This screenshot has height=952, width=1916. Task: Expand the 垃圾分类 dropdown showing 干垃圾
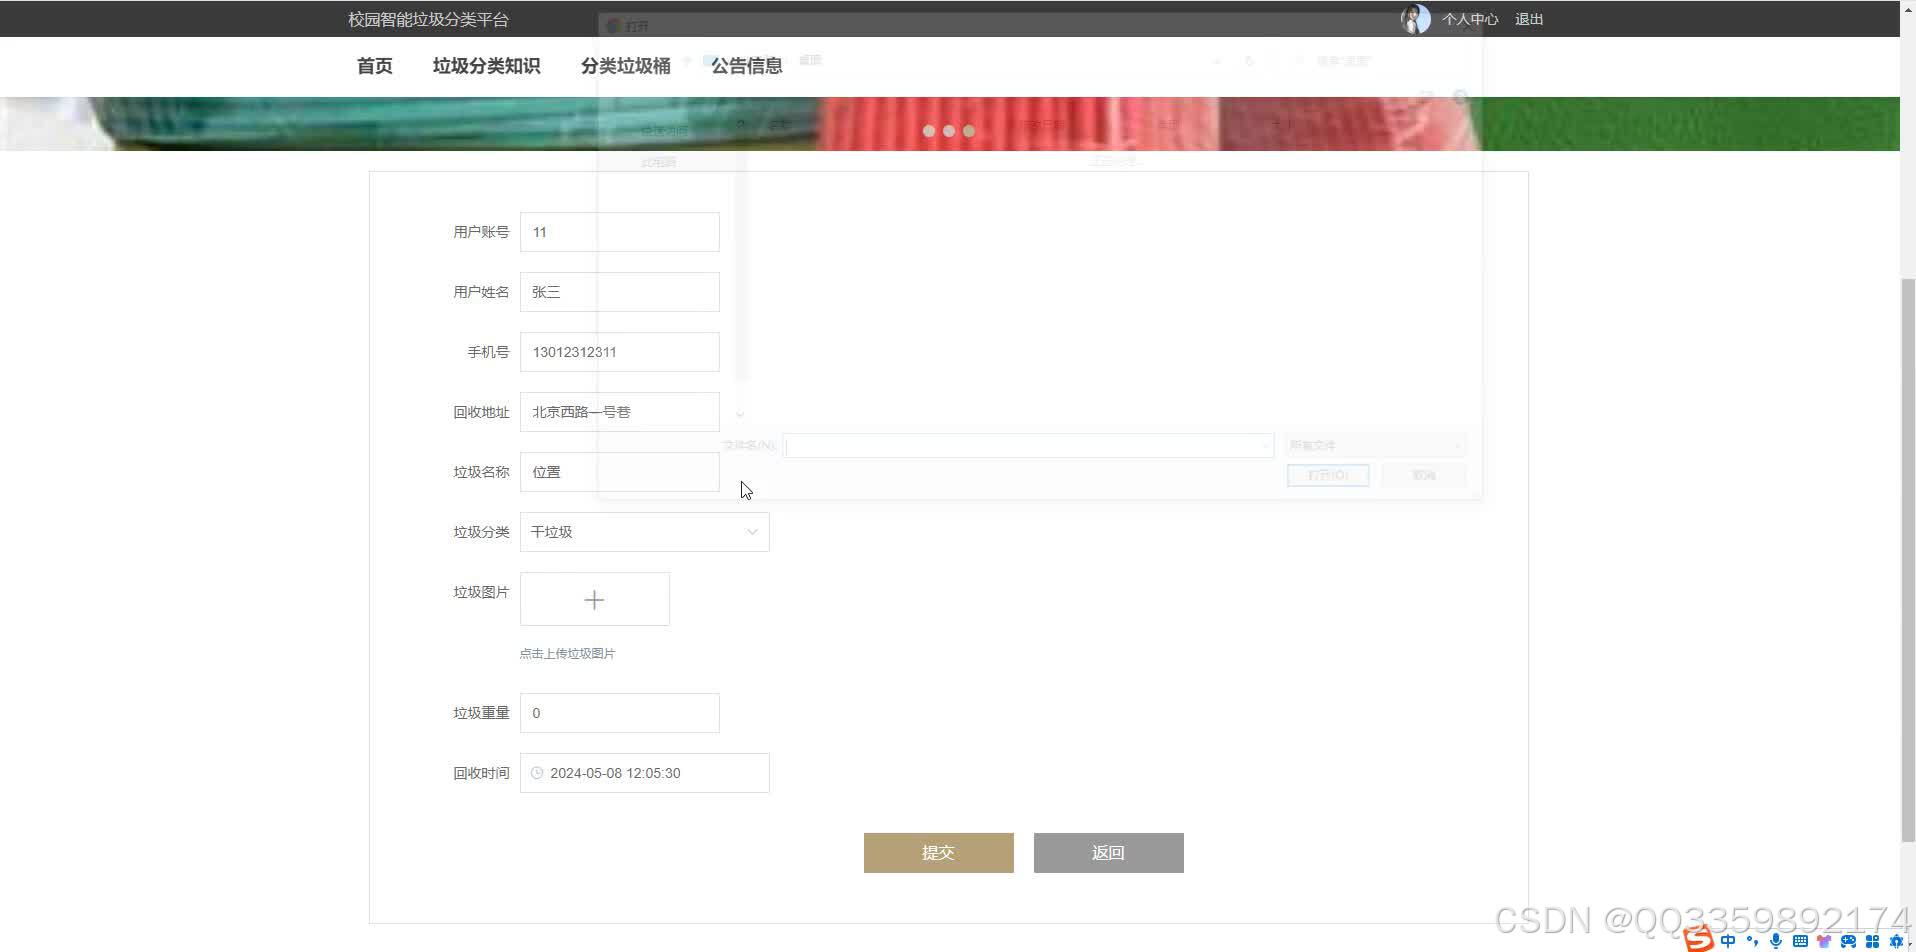pyautogui.click(x=644, y=532)
